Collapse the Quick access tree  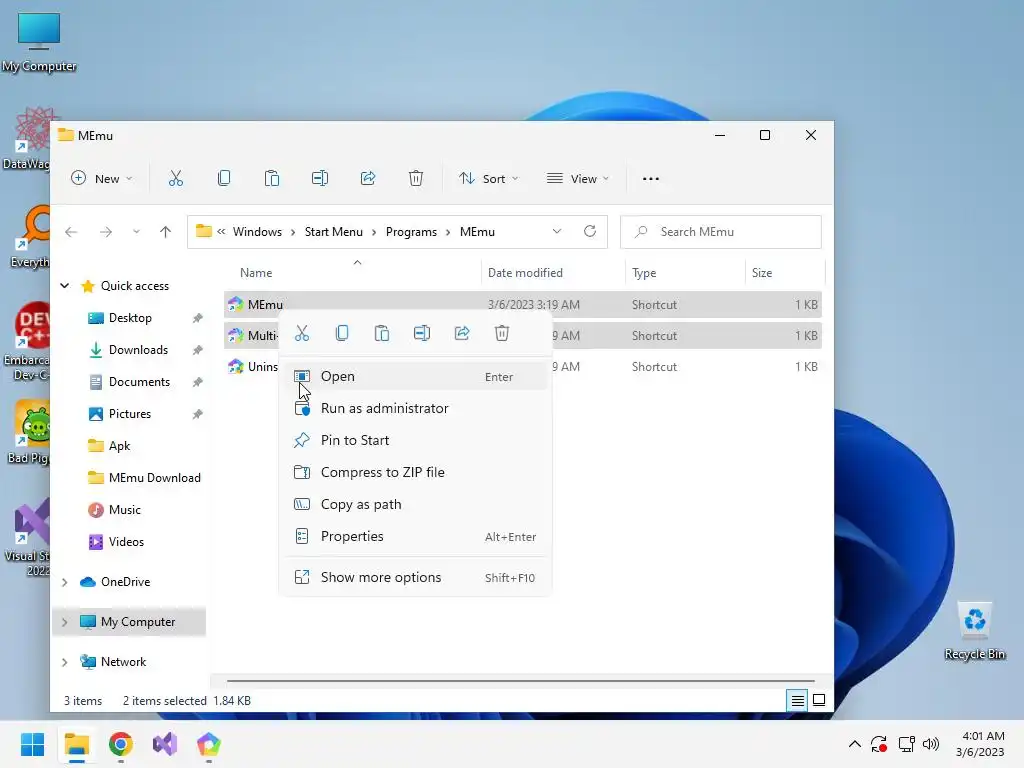click(x=65, y=285)
